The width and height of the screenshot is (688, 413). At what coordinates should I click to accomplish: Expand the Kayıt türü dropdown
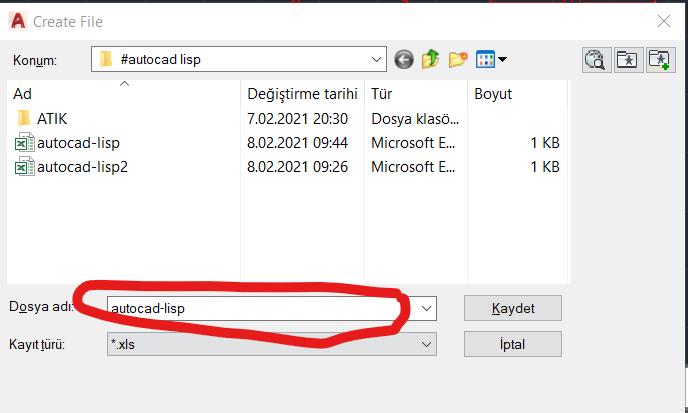tap(272, 344)
